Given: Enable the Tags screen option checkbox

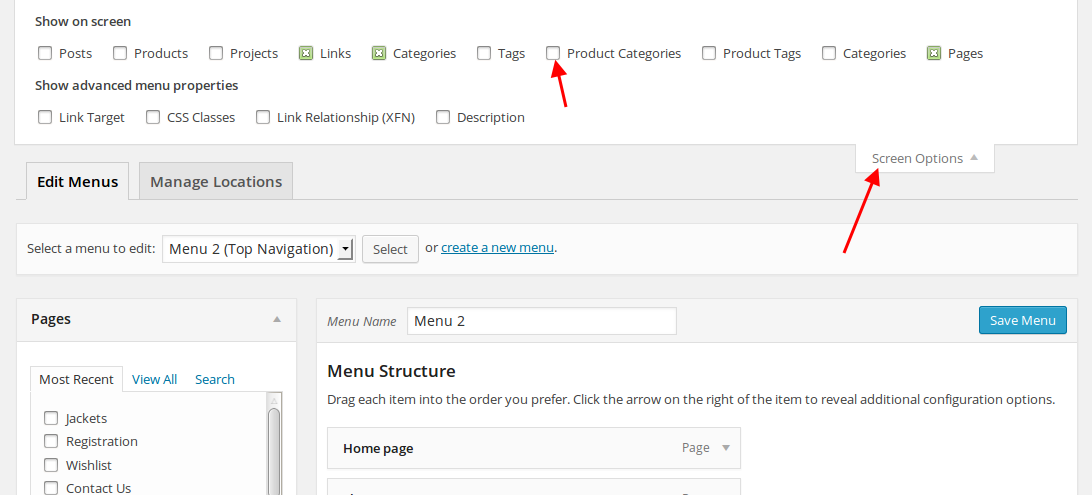Looking at the screenshot, I should pyautogui.click(x=483, y=53).
